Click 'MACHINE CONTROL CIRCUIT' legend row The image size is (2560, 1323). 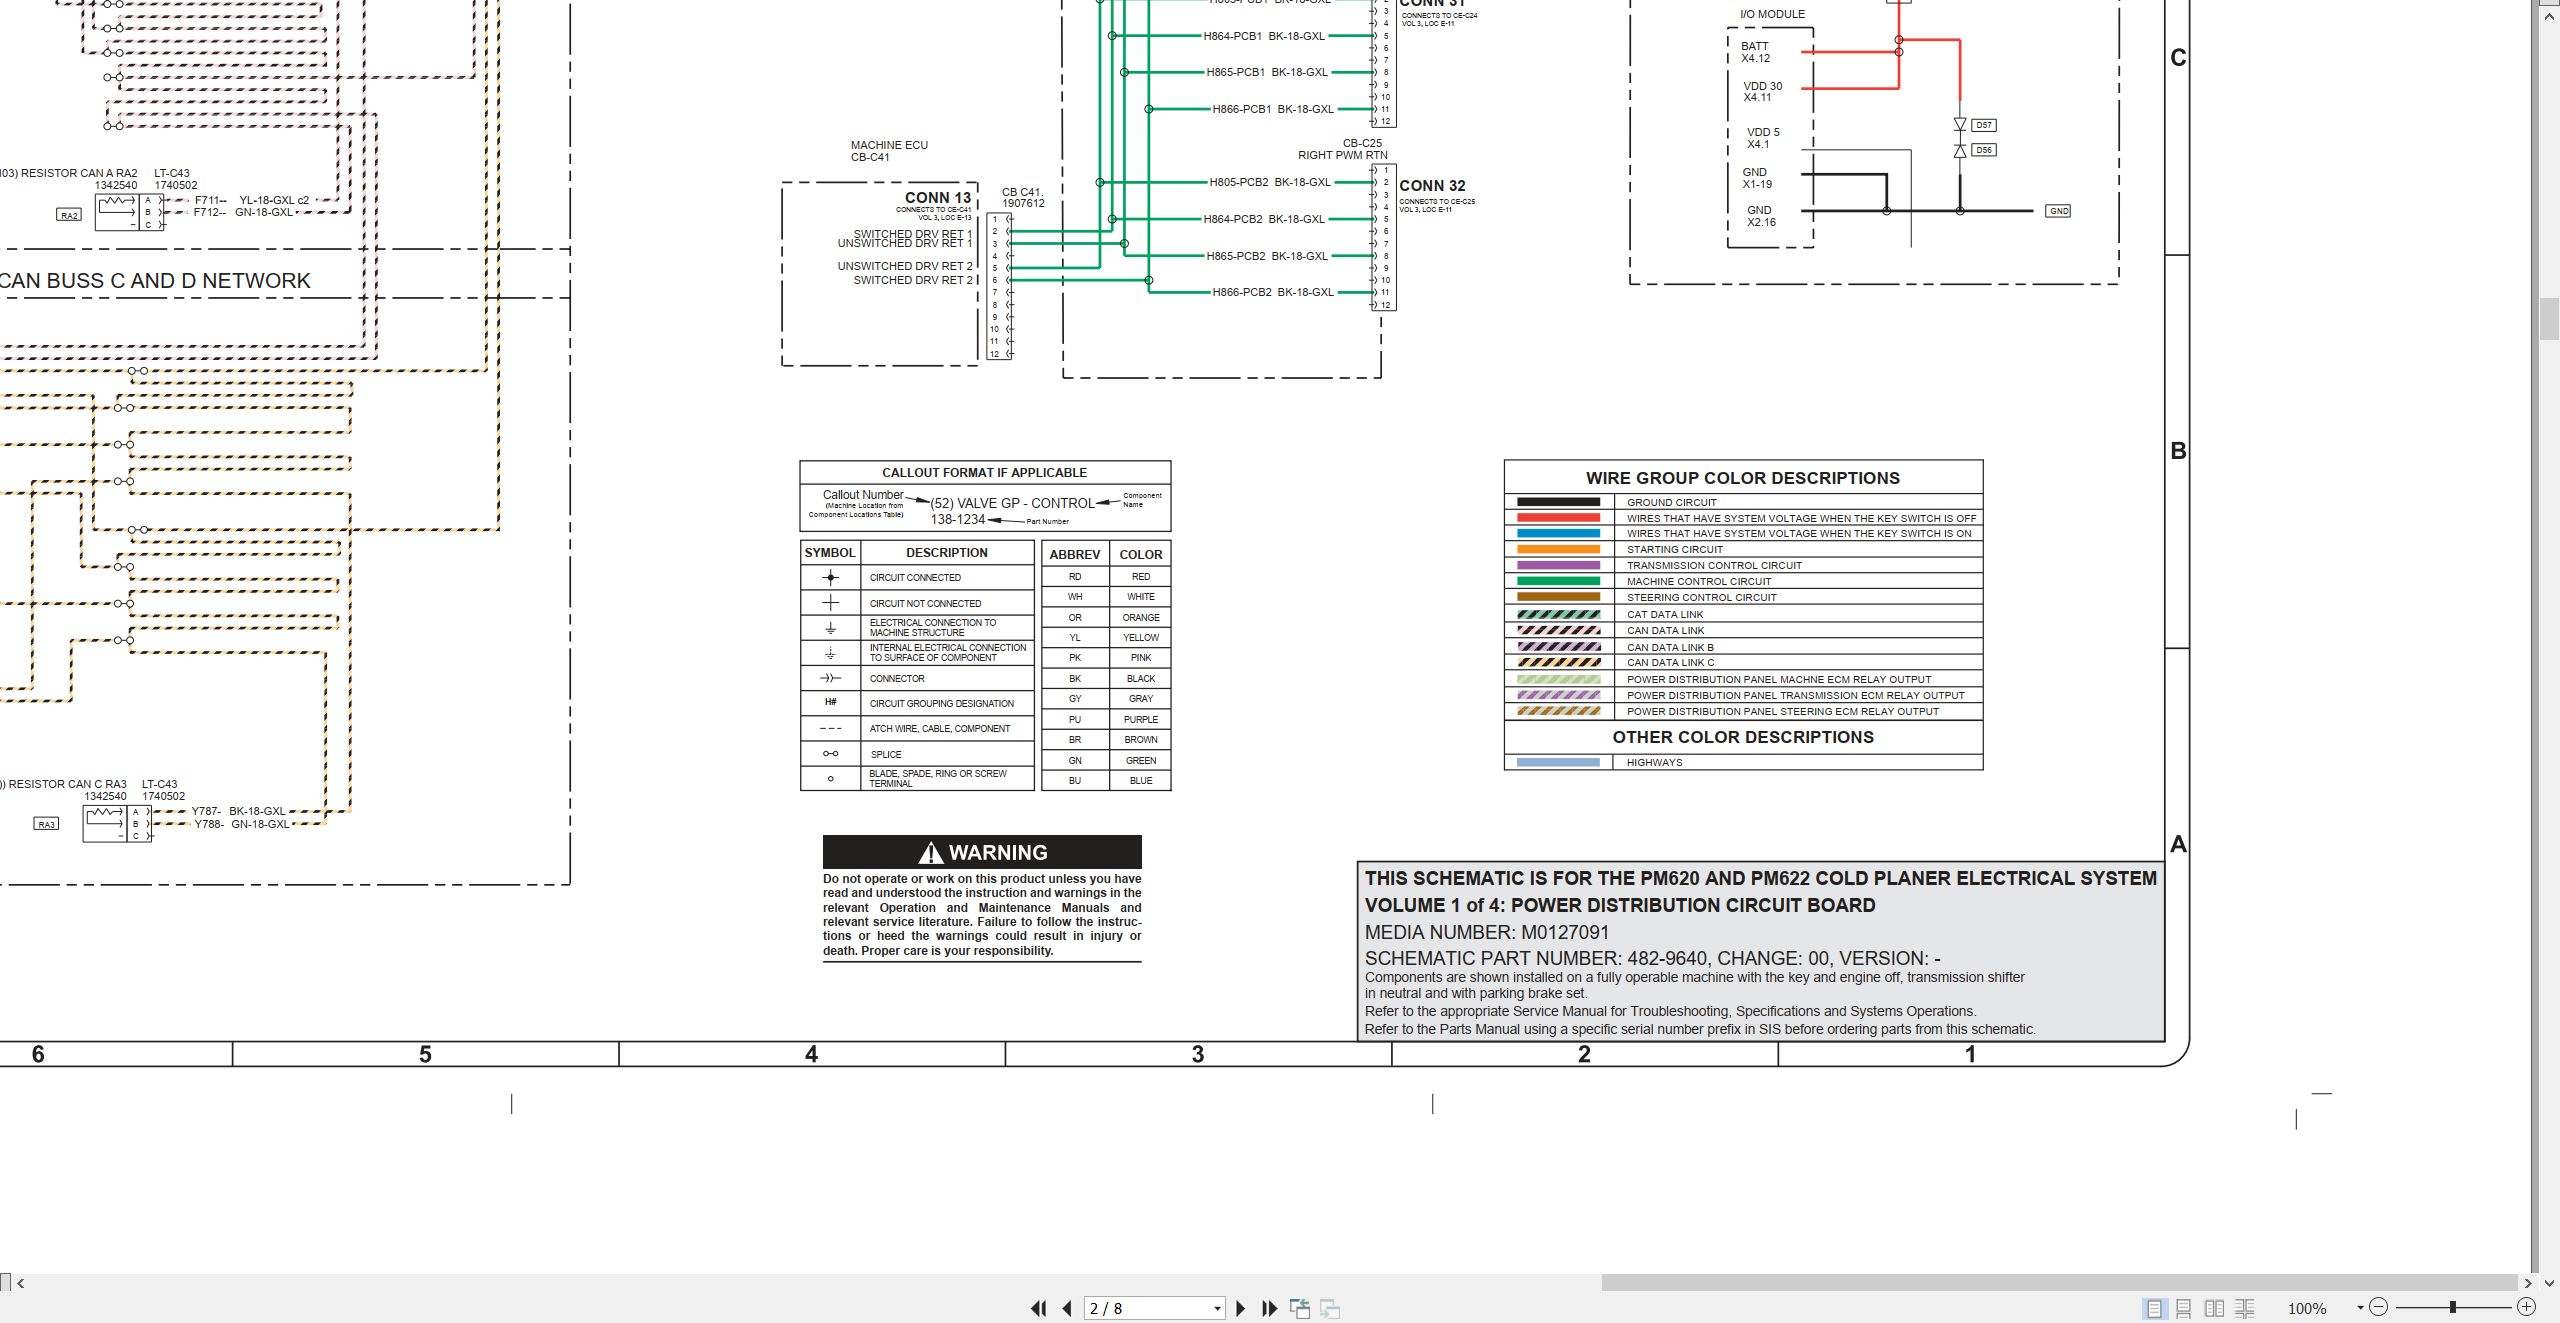(1743, 581)
